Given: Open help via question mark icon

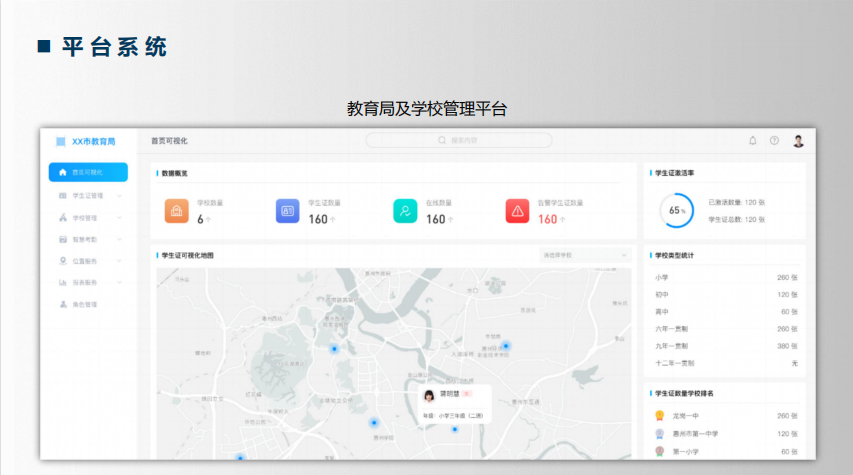Looking at the screenshot, I should (x=774, y=141).
